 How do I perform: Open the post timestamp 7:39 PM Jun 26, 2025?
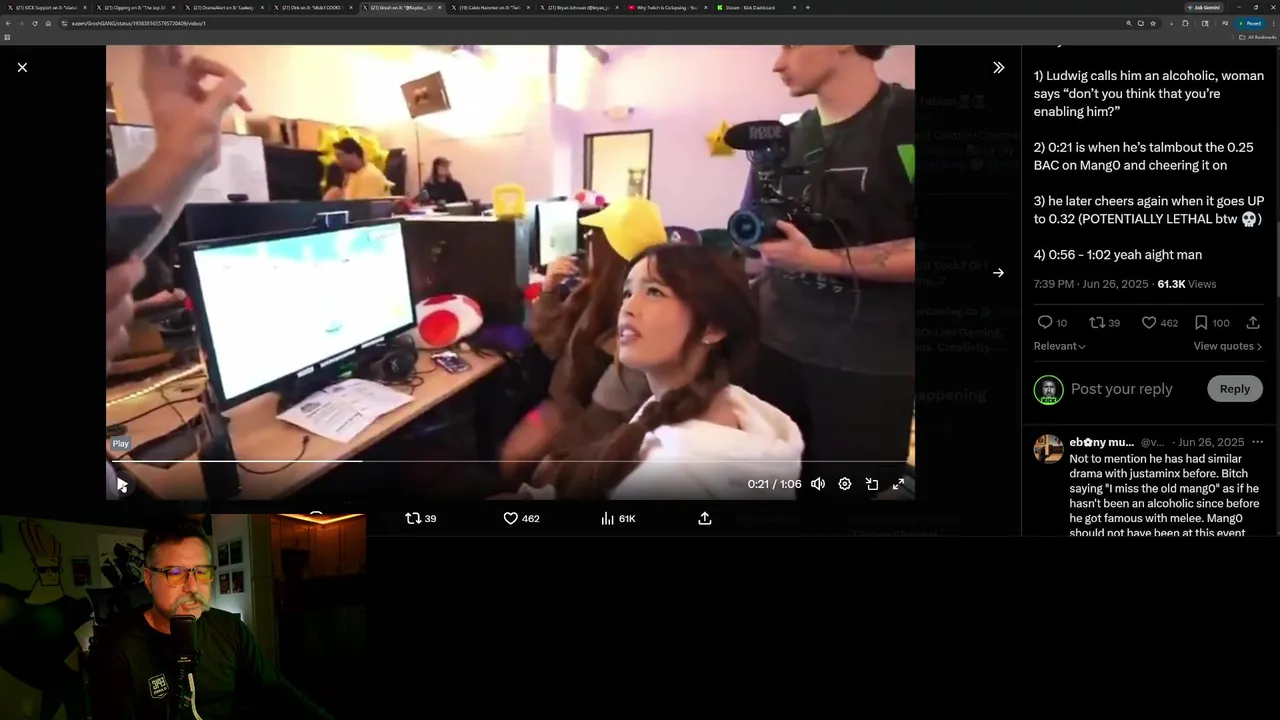[1090, 284]
